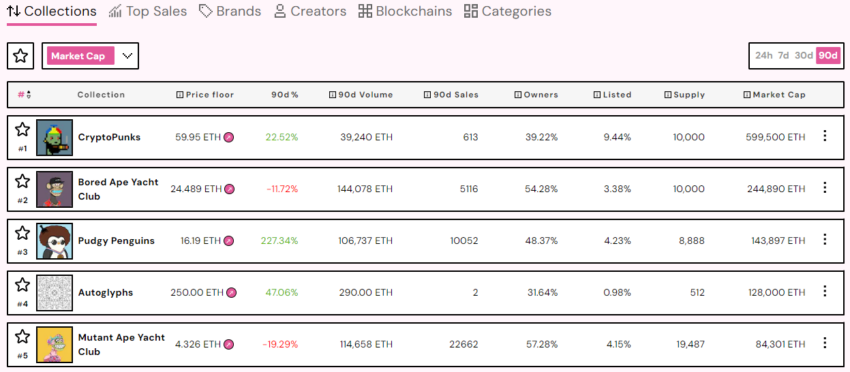Open the Market Cap sort dropdown

tap(90, 56)
